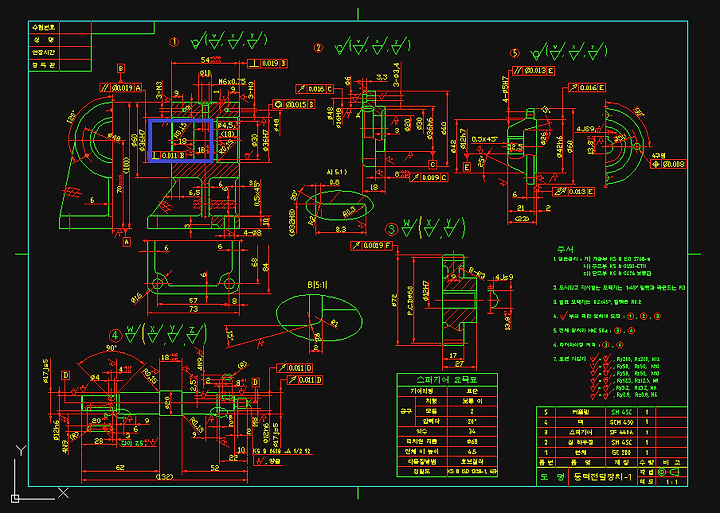
Task: Click the 동력전달장치-1 drawing title
Action: (603, 478)
